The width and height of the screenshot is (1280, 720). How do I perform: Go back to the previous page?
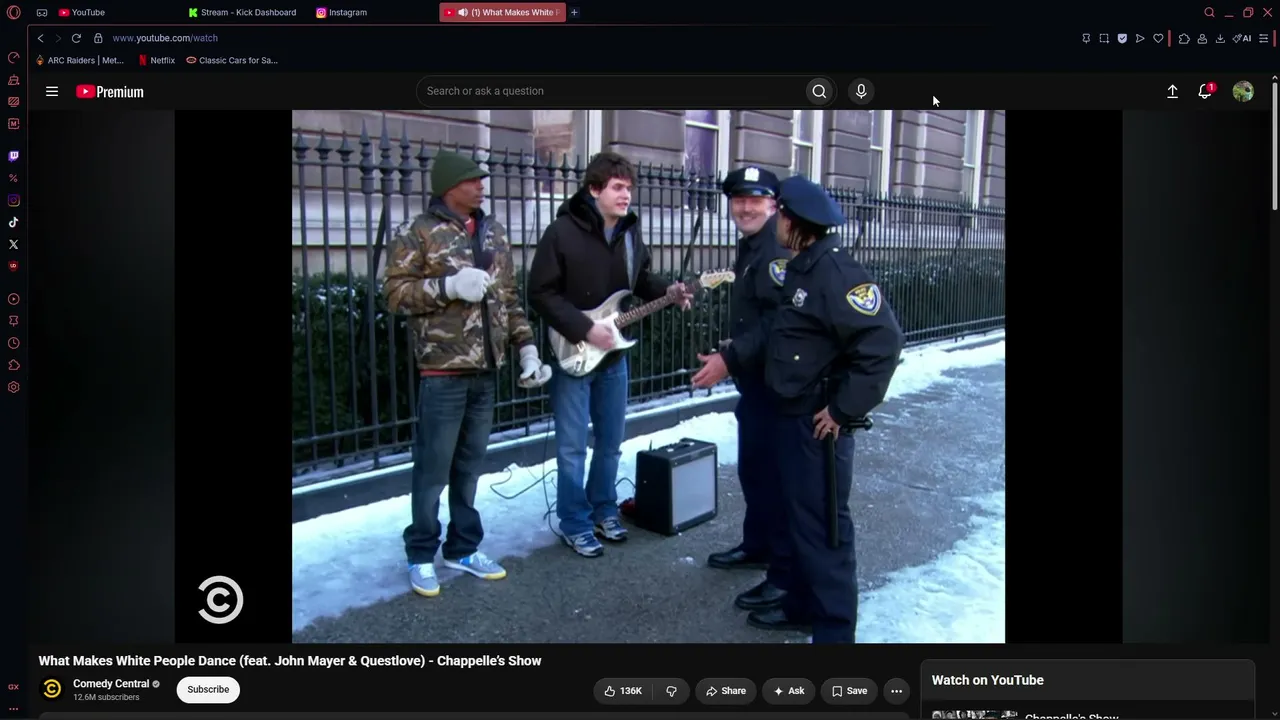[40, 38]
